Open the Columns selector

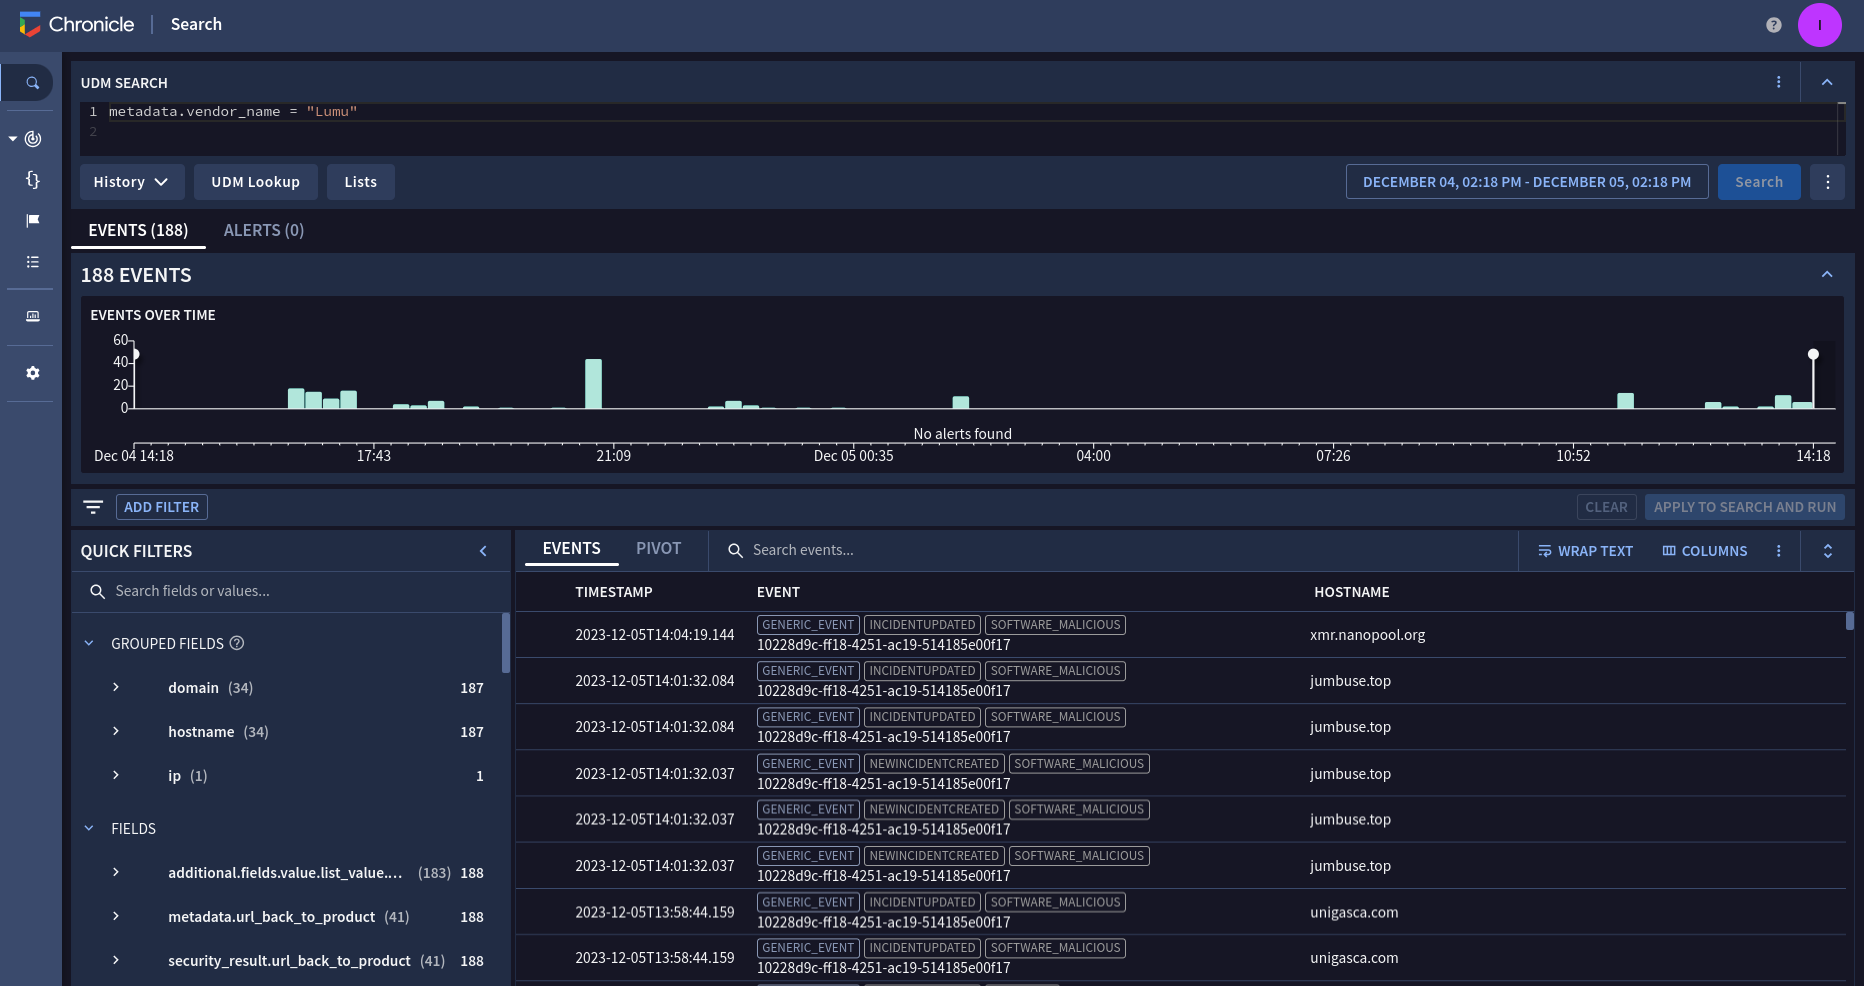click(1705, 551)
